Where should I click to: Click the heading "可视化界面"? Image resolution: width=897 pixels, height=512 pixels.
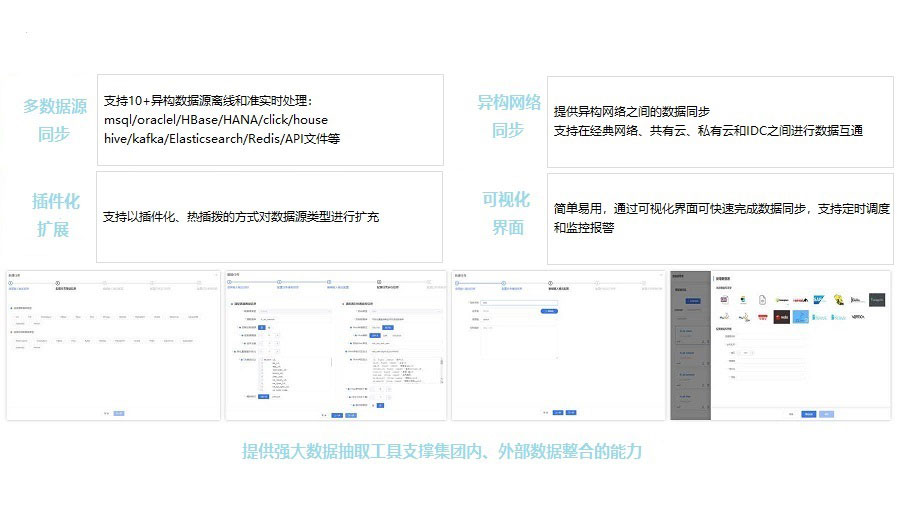pos(507,213)
